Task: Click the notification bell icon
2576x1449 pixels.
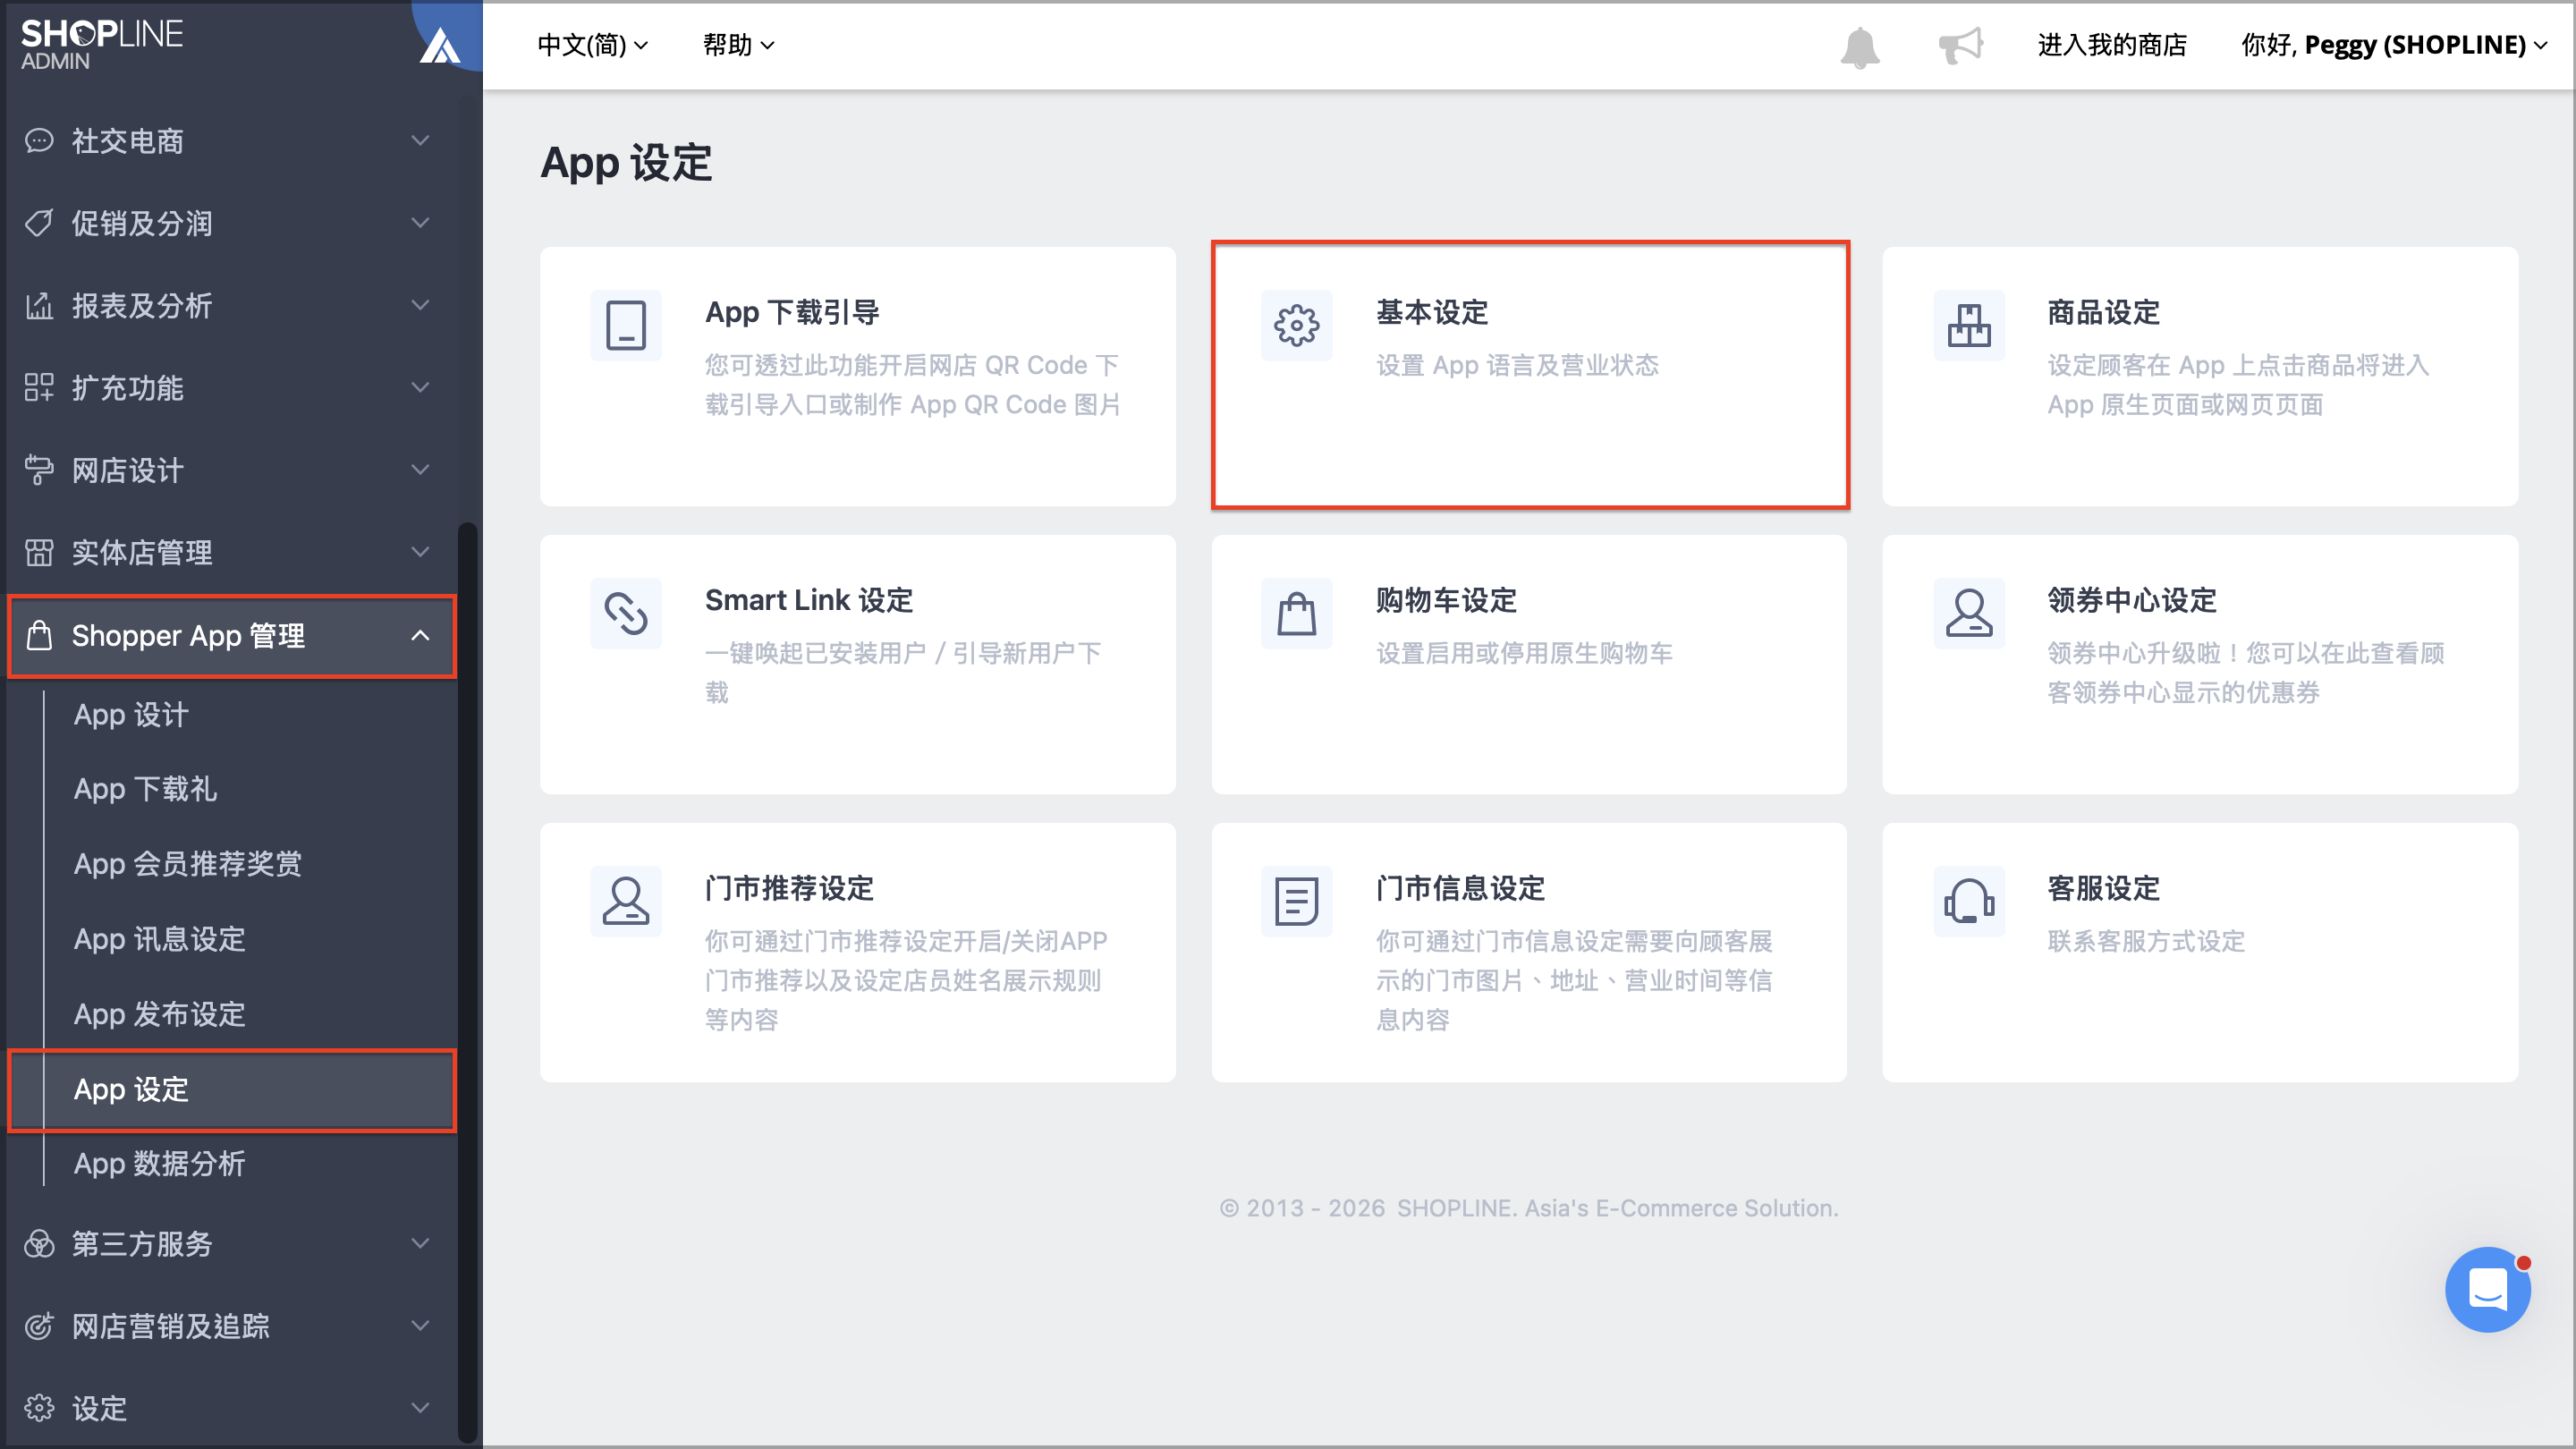Action: 1860,46
